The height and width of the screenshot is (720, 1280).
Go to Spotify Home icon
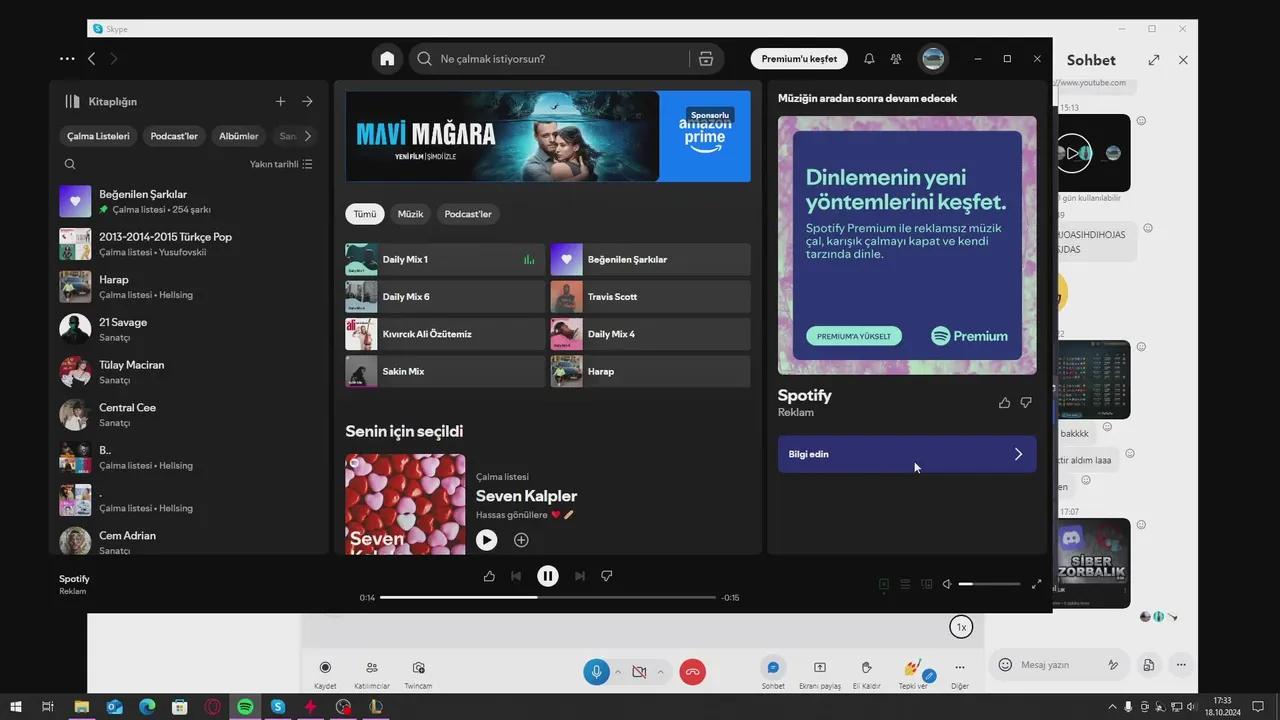387,59
